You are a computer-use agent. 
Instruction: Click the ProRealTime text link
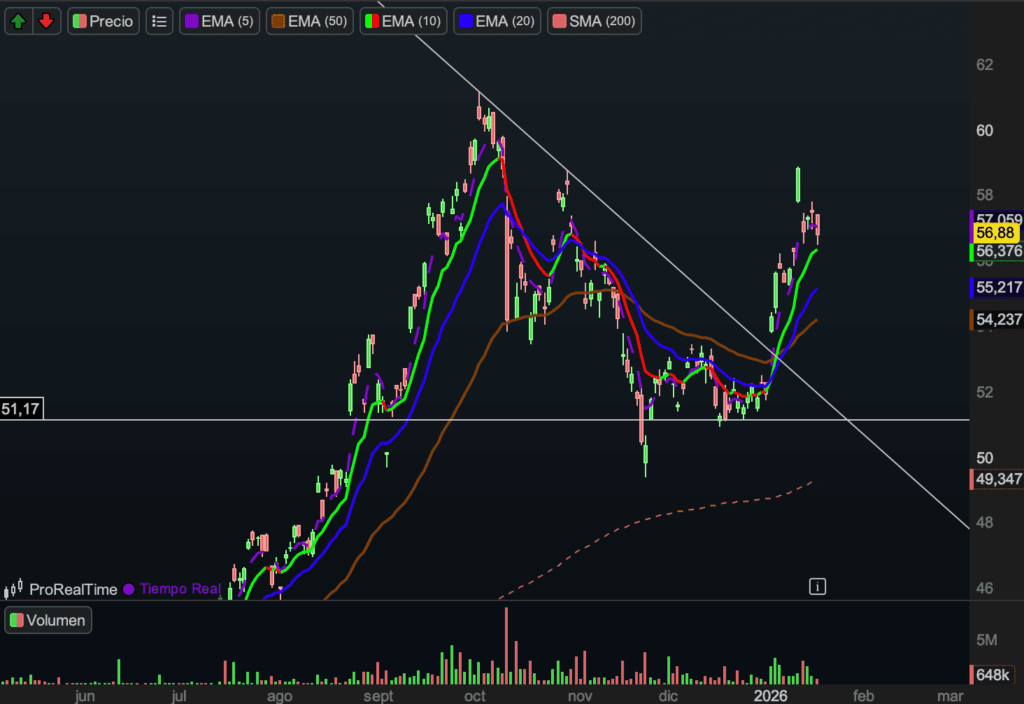(x=72, y=590)
